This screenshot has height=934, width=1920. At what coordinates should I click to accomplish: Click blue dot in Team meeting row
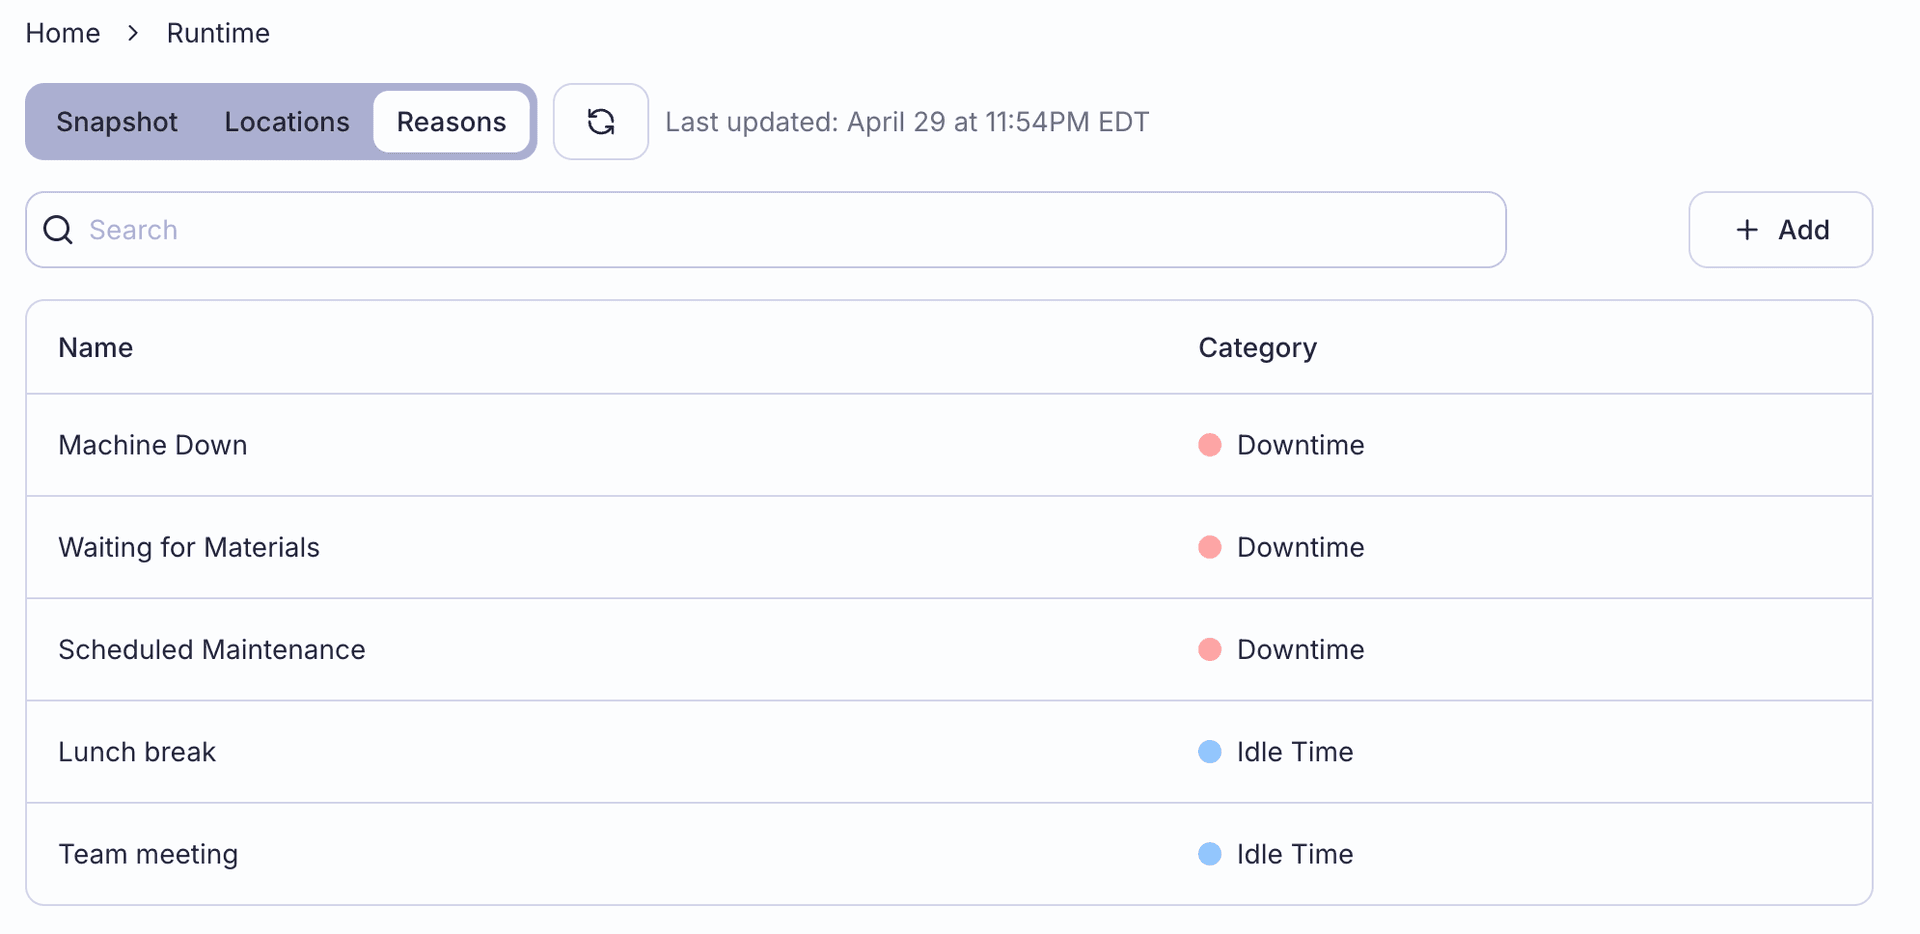1209,854
